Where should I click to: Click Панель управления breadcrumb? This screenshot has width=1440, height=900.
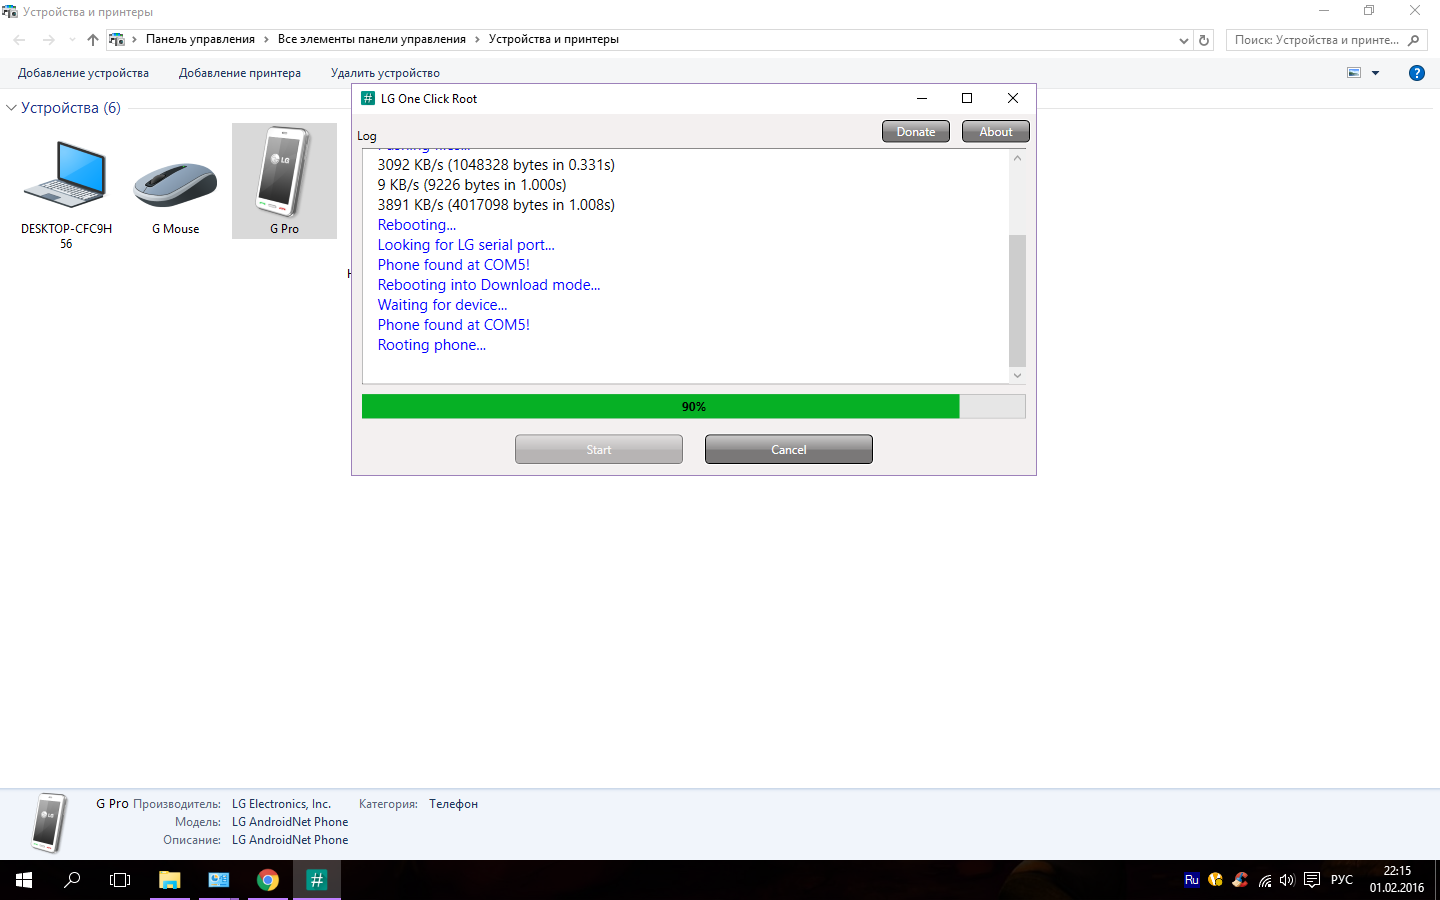[200, 39]
